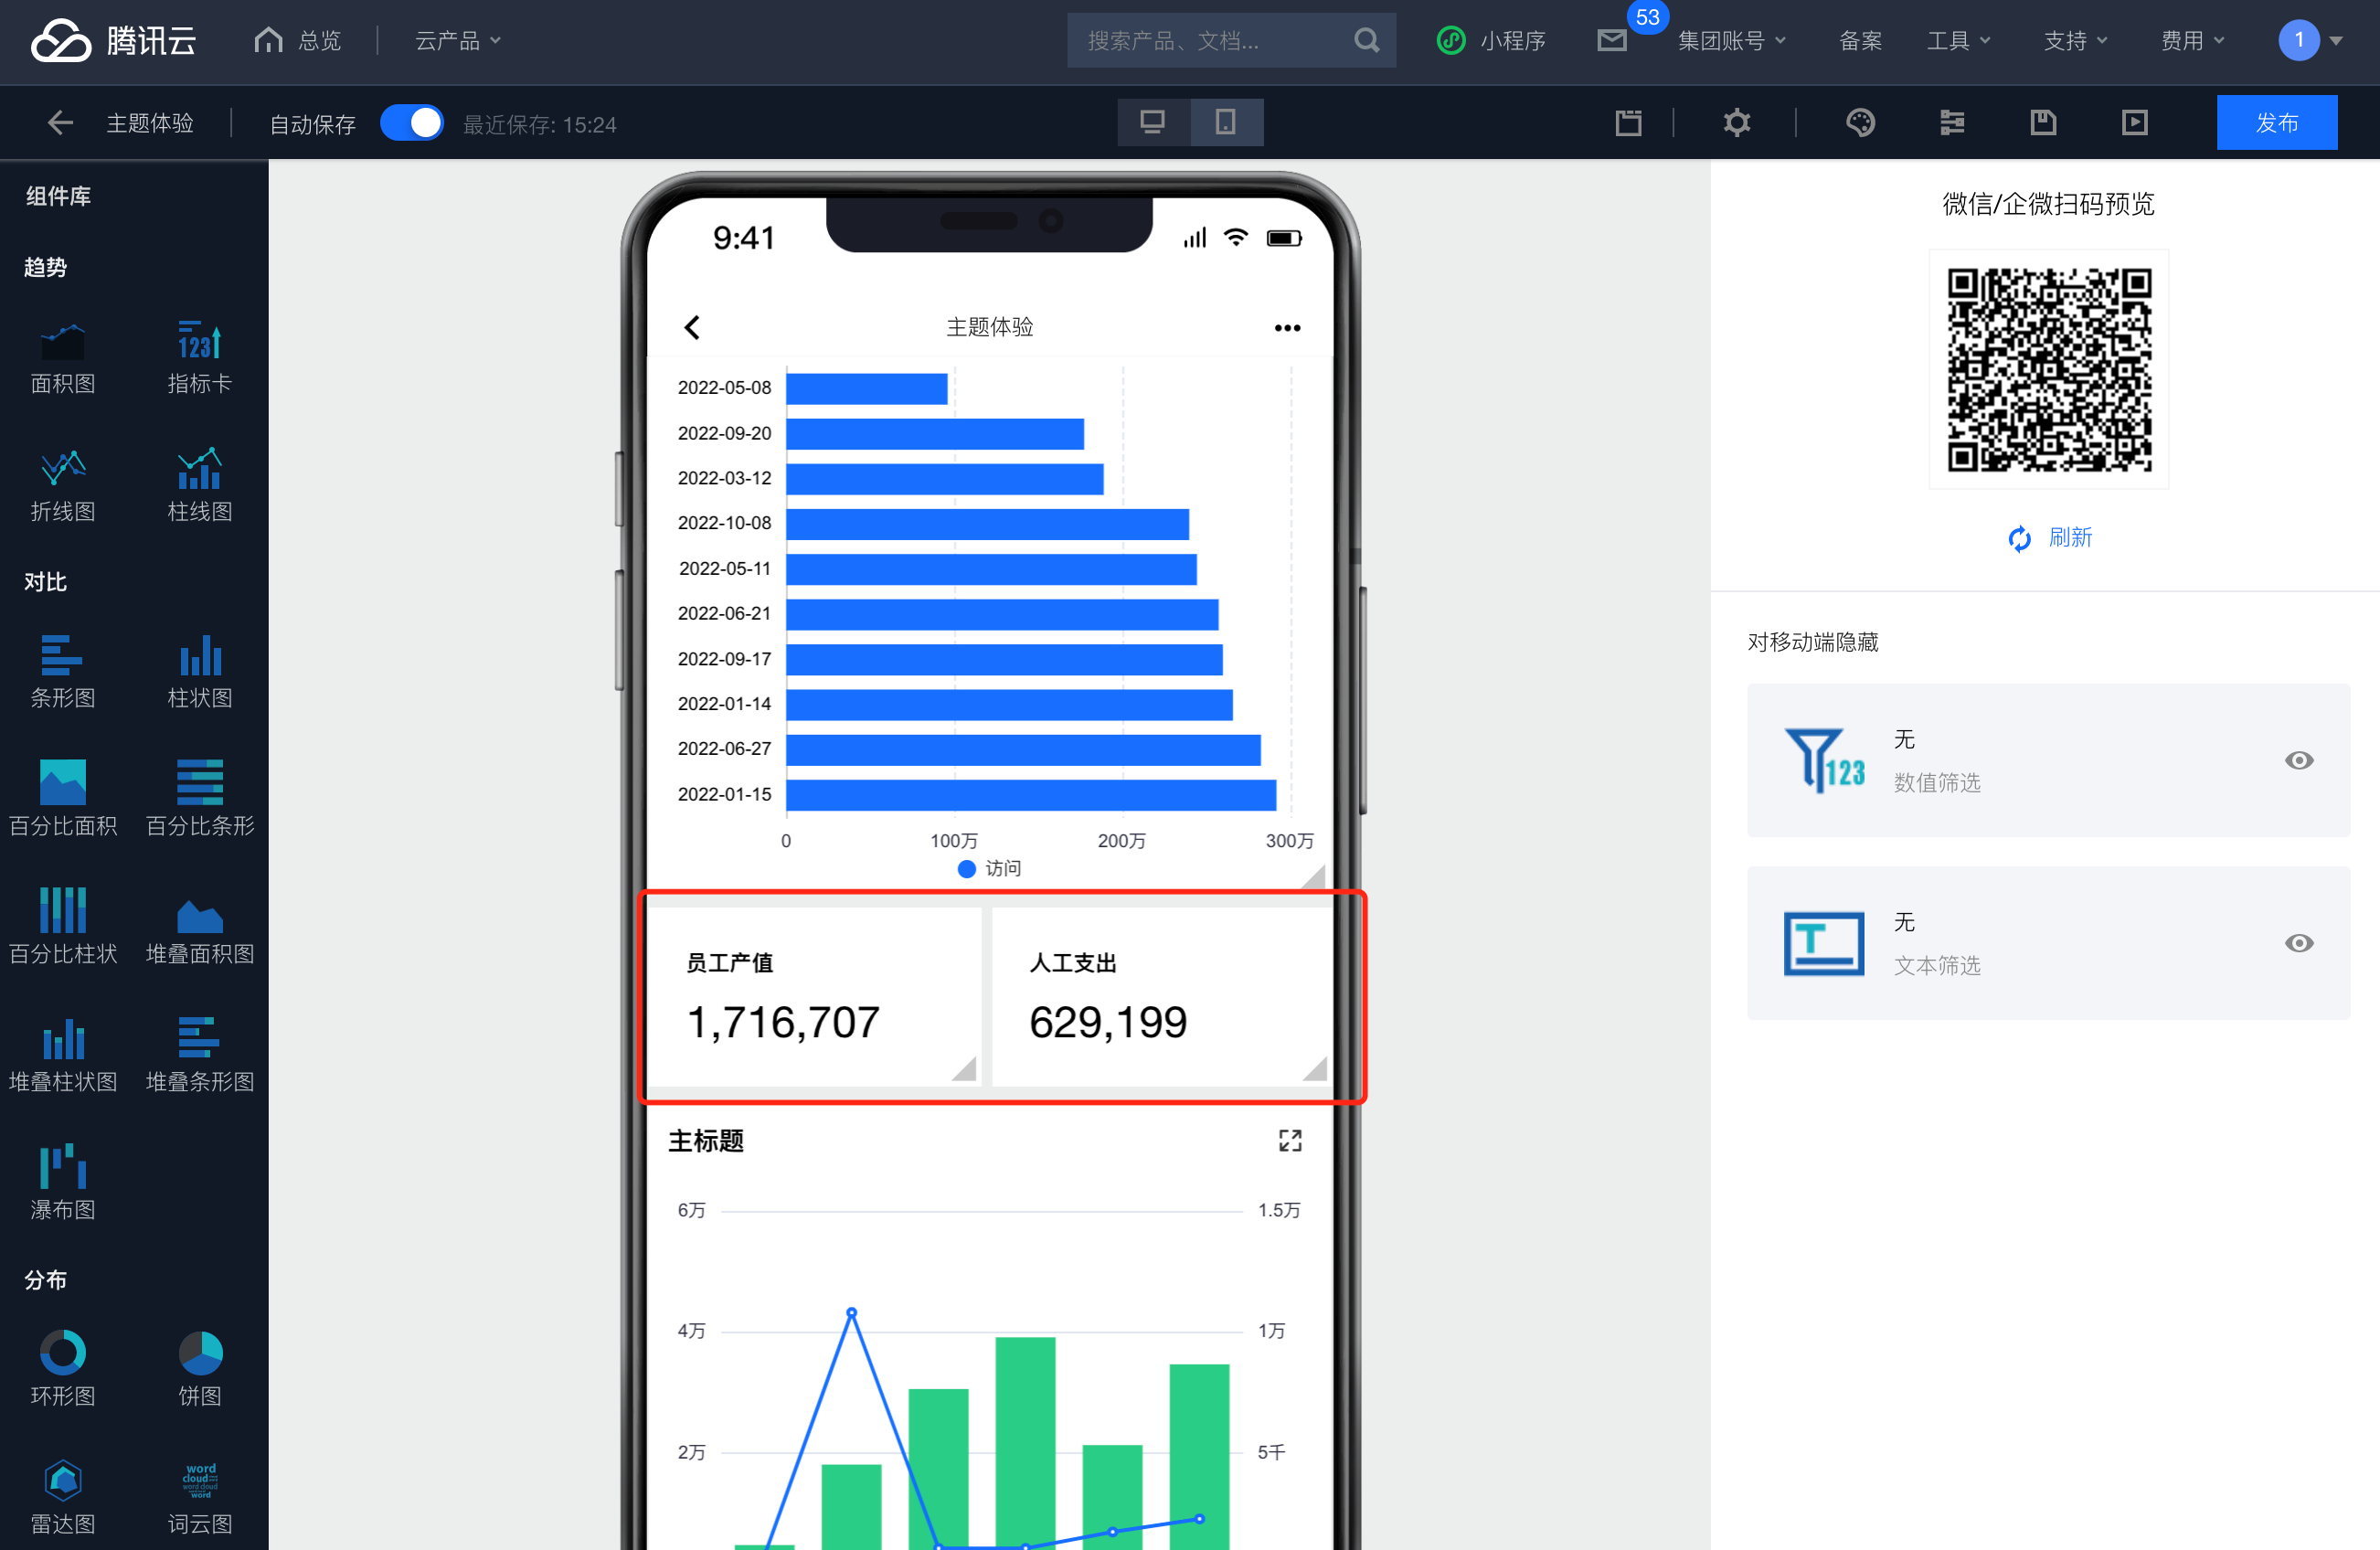Toggle visibility of 文本筛选 component

2298,944
